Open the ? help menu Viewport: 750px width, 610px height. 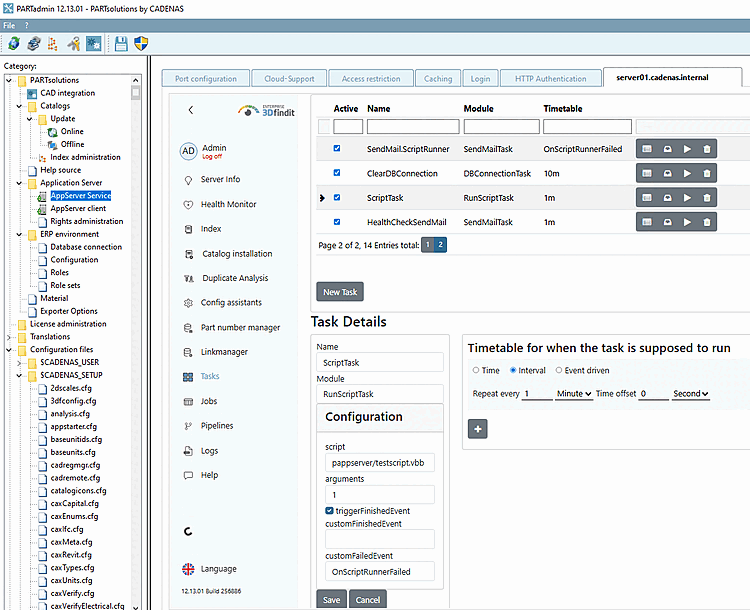tap(27, 25)
